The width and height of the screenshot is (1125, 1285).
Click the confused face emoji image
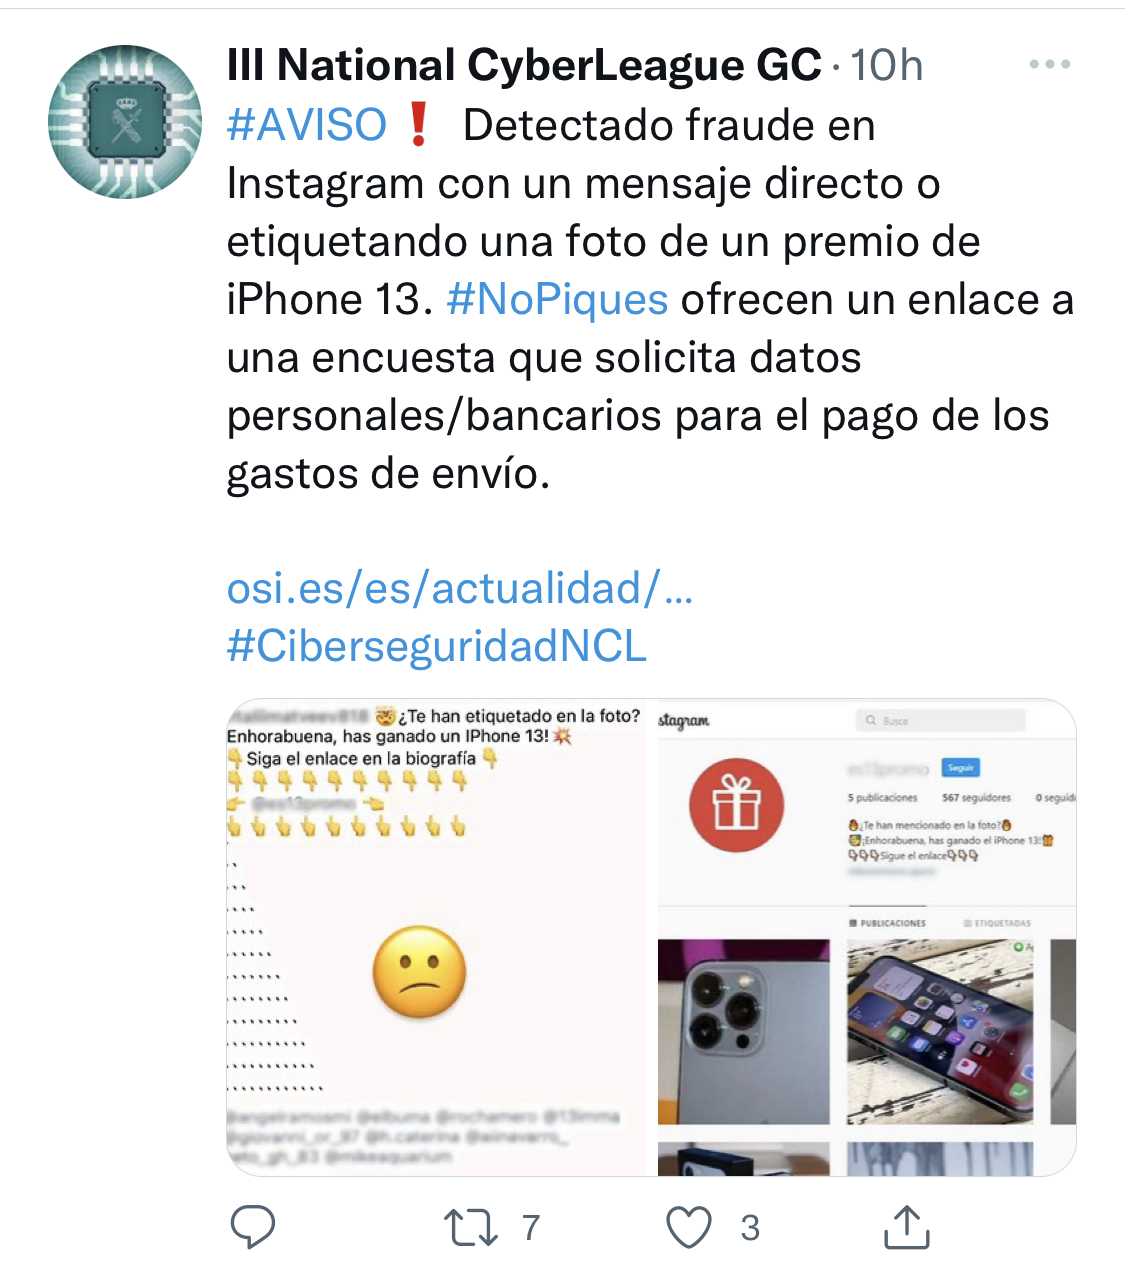coord(419,972)
